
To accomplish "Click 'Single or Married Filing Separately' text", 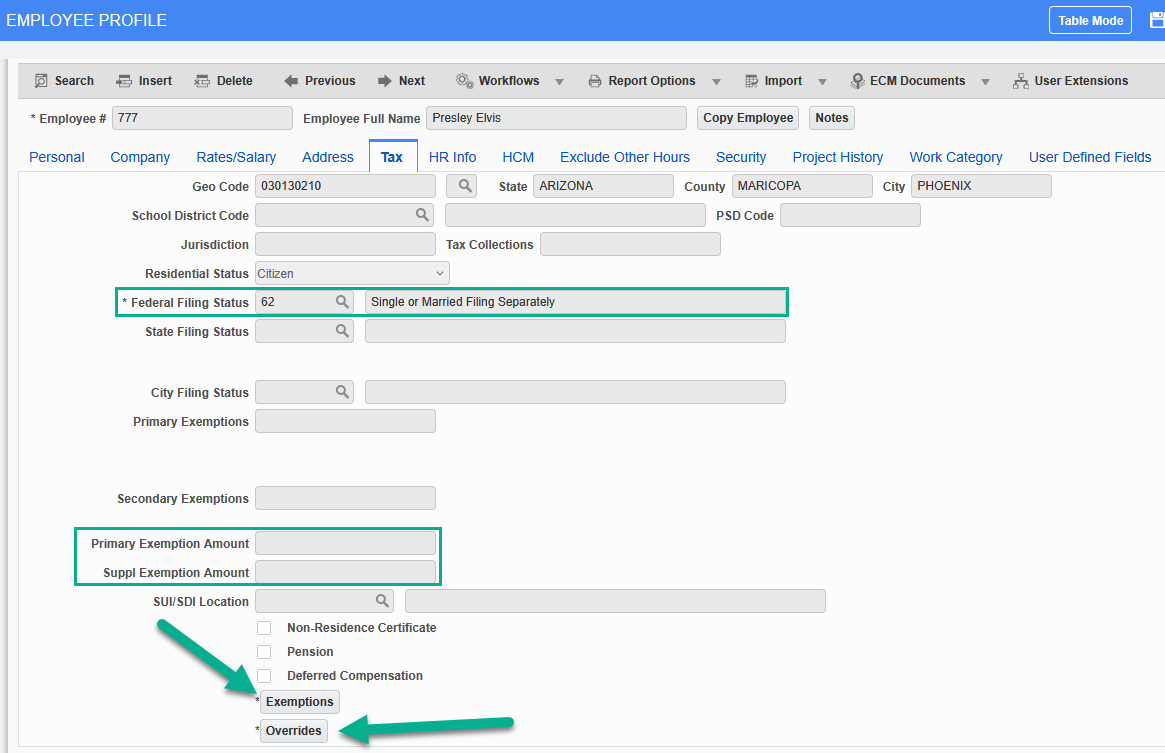I will click(x=463, y=302).
